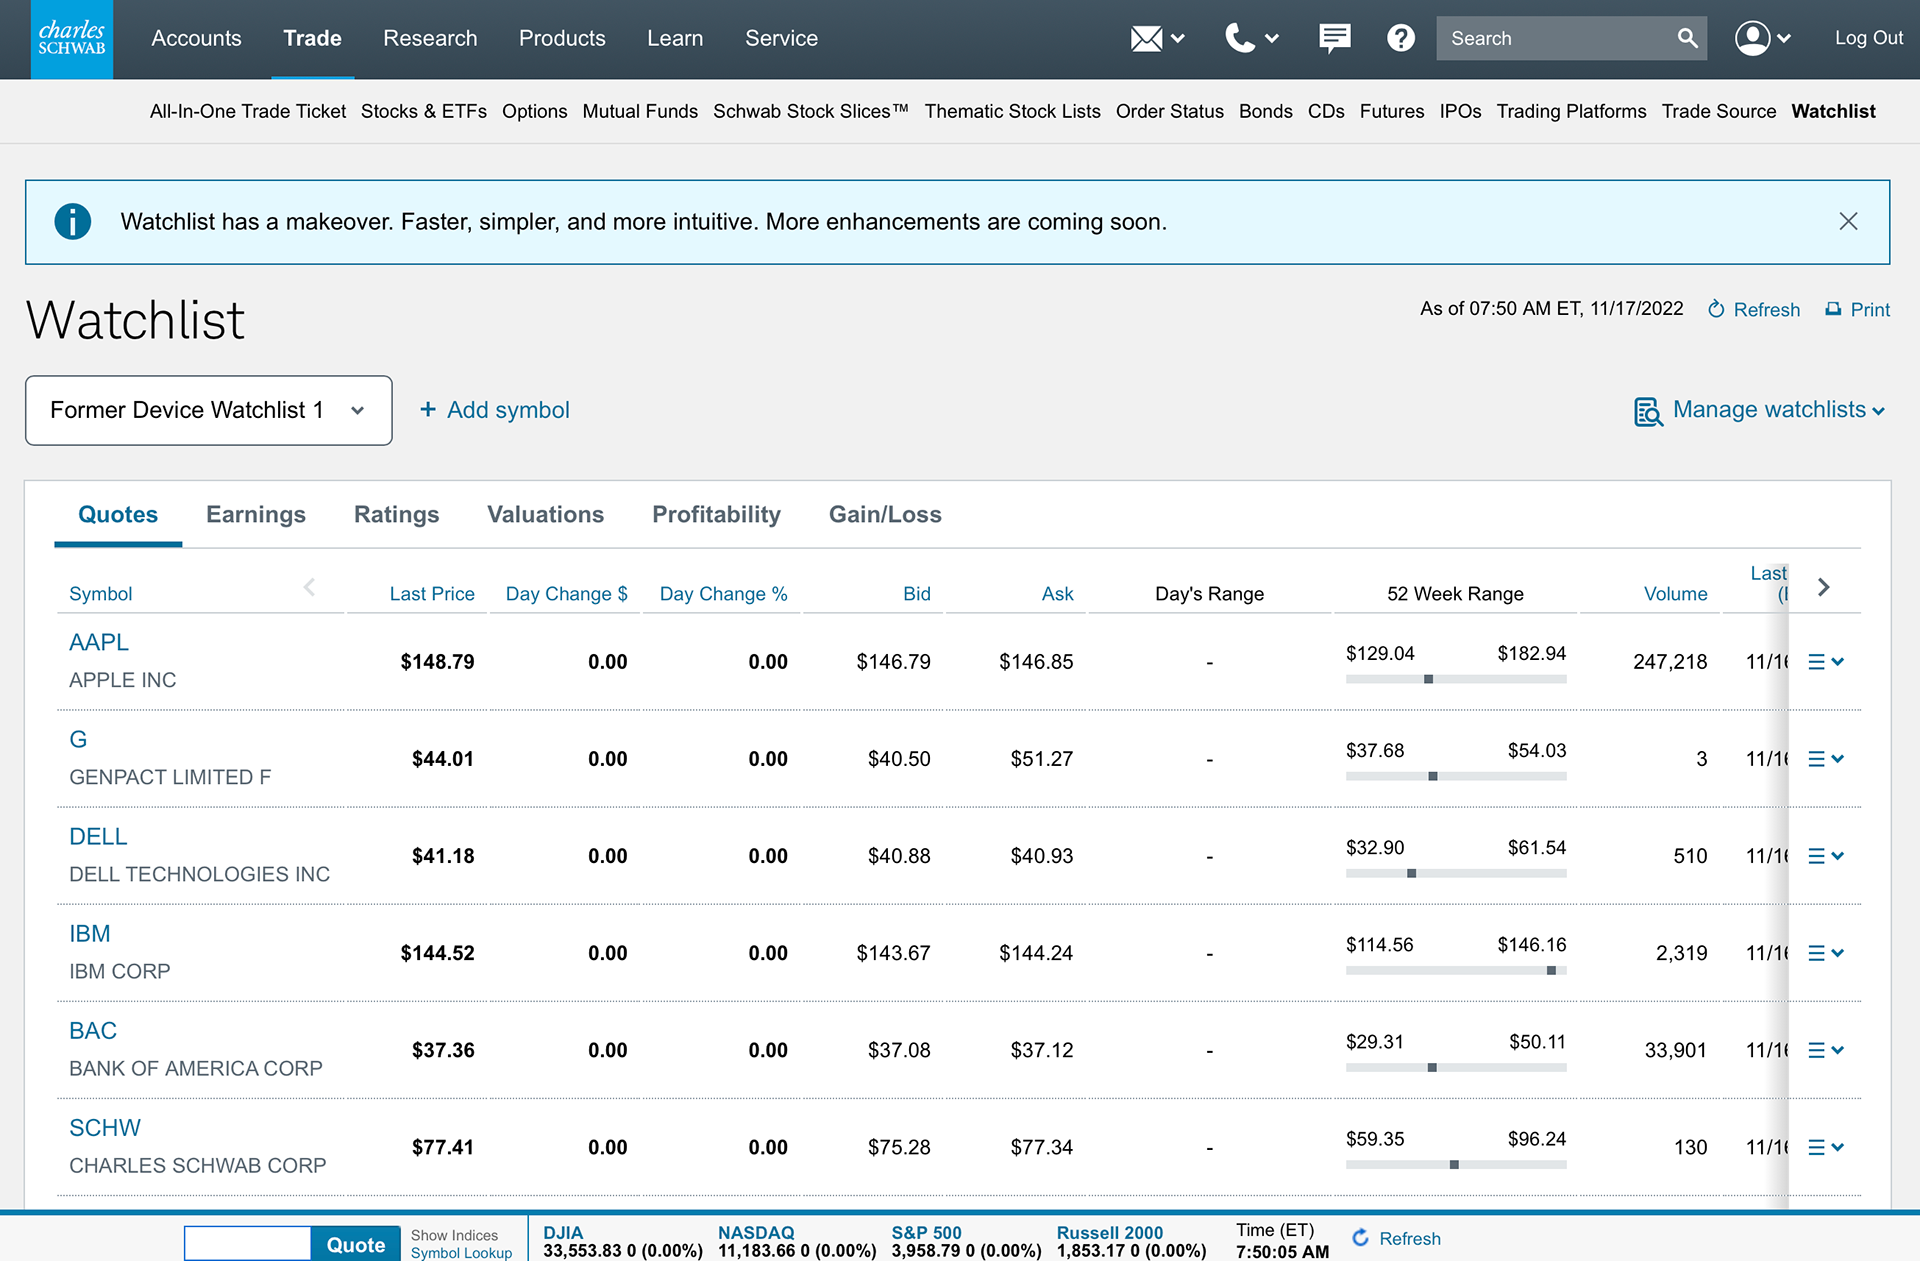This screenshot has height=1261, width=1920.
Task: Switch to the Valuations tab
Action: [545, 515]
